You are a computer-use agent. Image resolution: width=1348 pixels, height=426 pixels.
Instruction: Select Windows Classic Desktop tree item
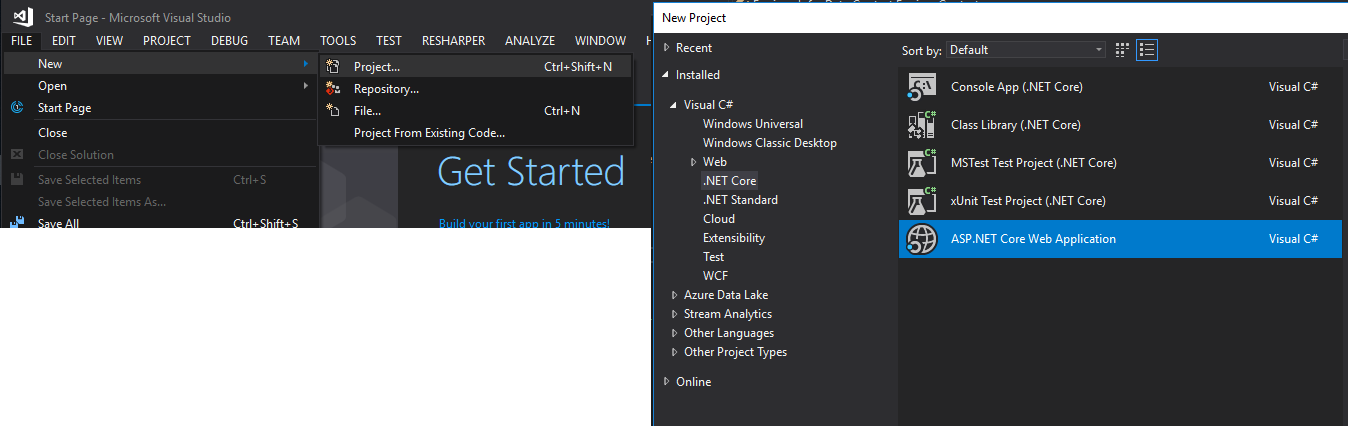click(770, 143)
